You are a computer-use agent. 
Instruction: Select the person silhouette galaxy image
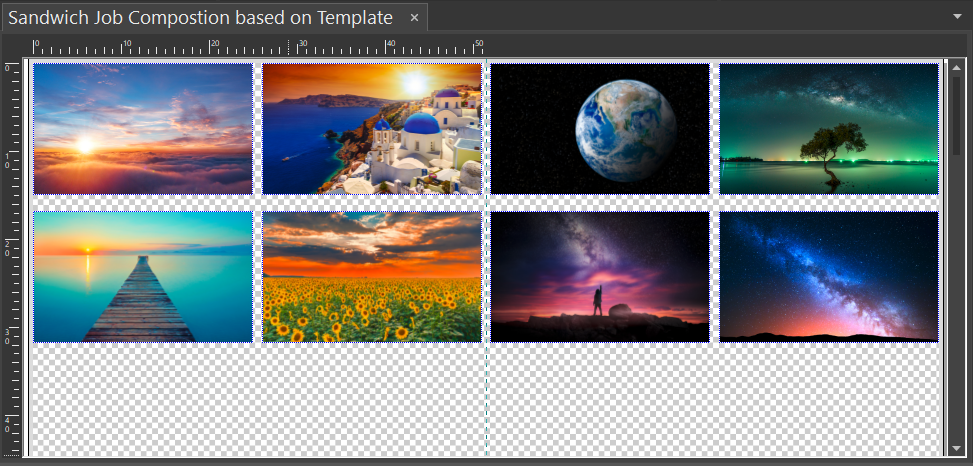click(x=600, y=277)
